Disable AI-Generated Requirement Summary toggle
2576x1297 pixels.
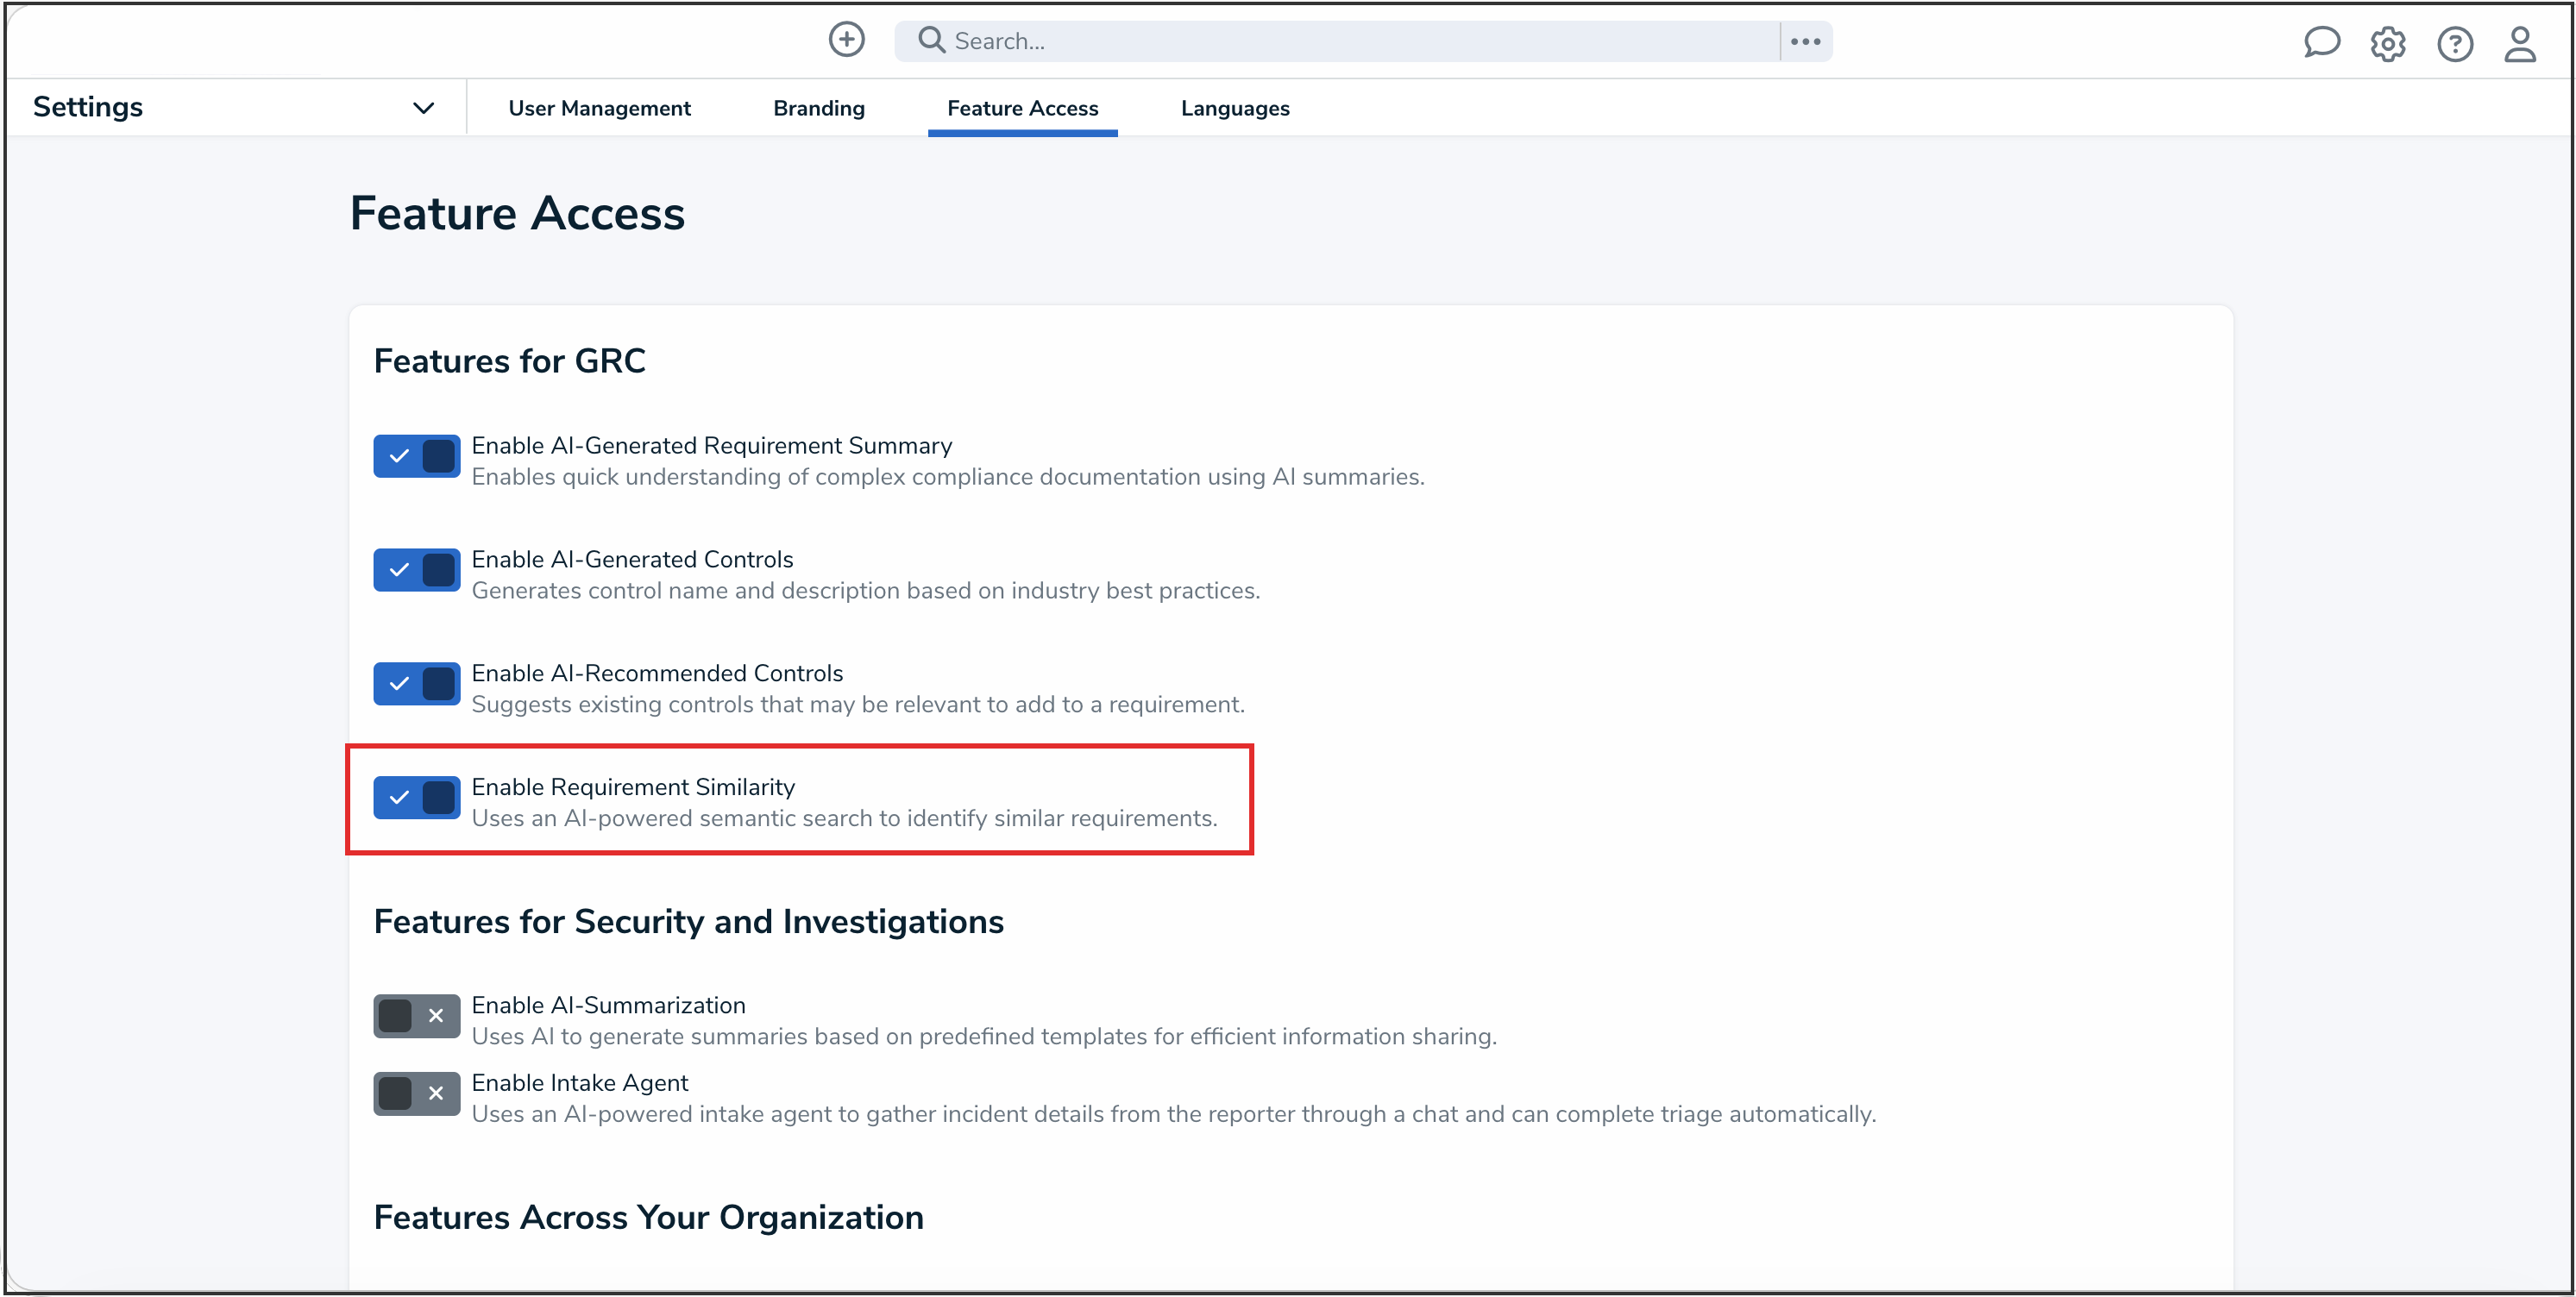[x=416, y=456]
